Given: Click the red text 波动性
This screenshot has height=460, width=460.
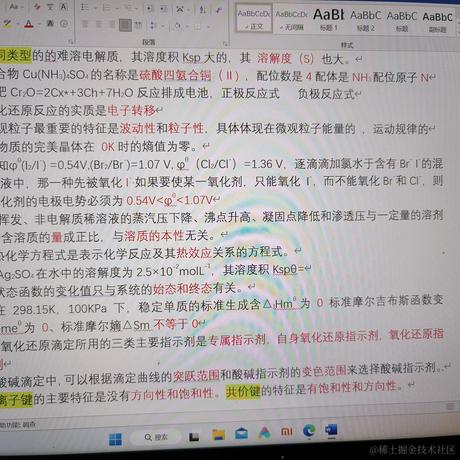Looking at the screenshot, I should click(137, 128).
